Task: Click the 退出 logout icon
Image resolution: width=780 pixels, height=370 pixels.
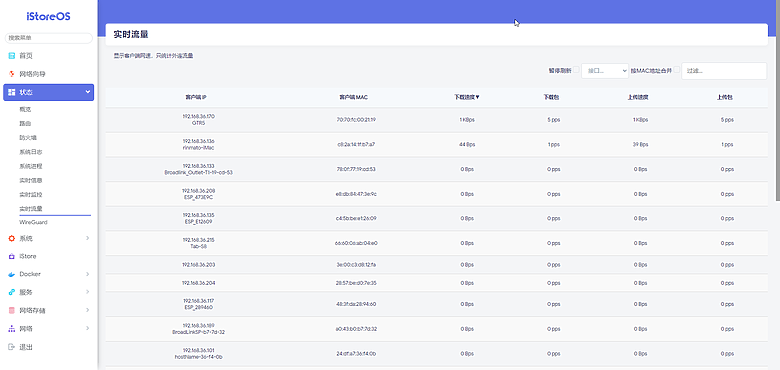Action: click(x=11, y=347)
